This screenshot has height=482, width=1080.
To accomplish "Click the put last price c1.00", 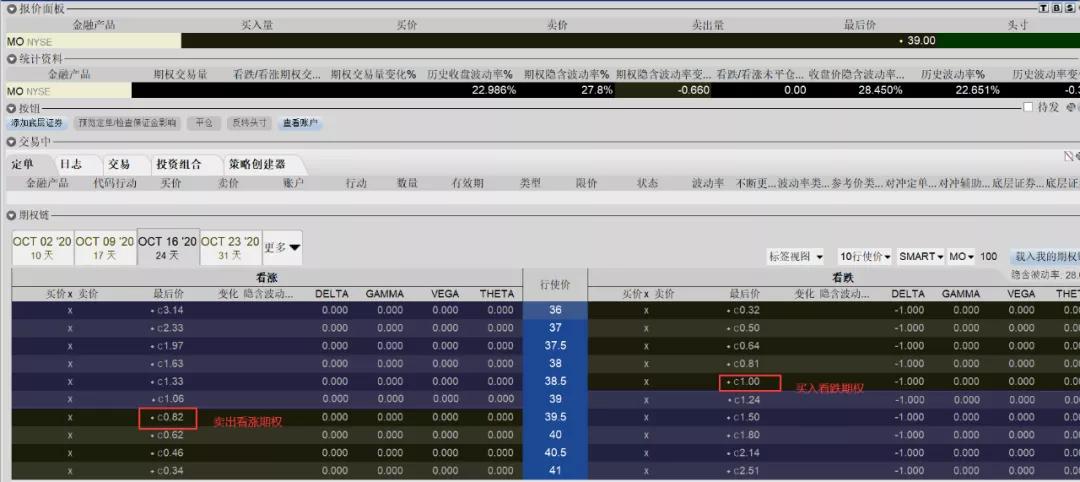I will click(x=746, y=381).
